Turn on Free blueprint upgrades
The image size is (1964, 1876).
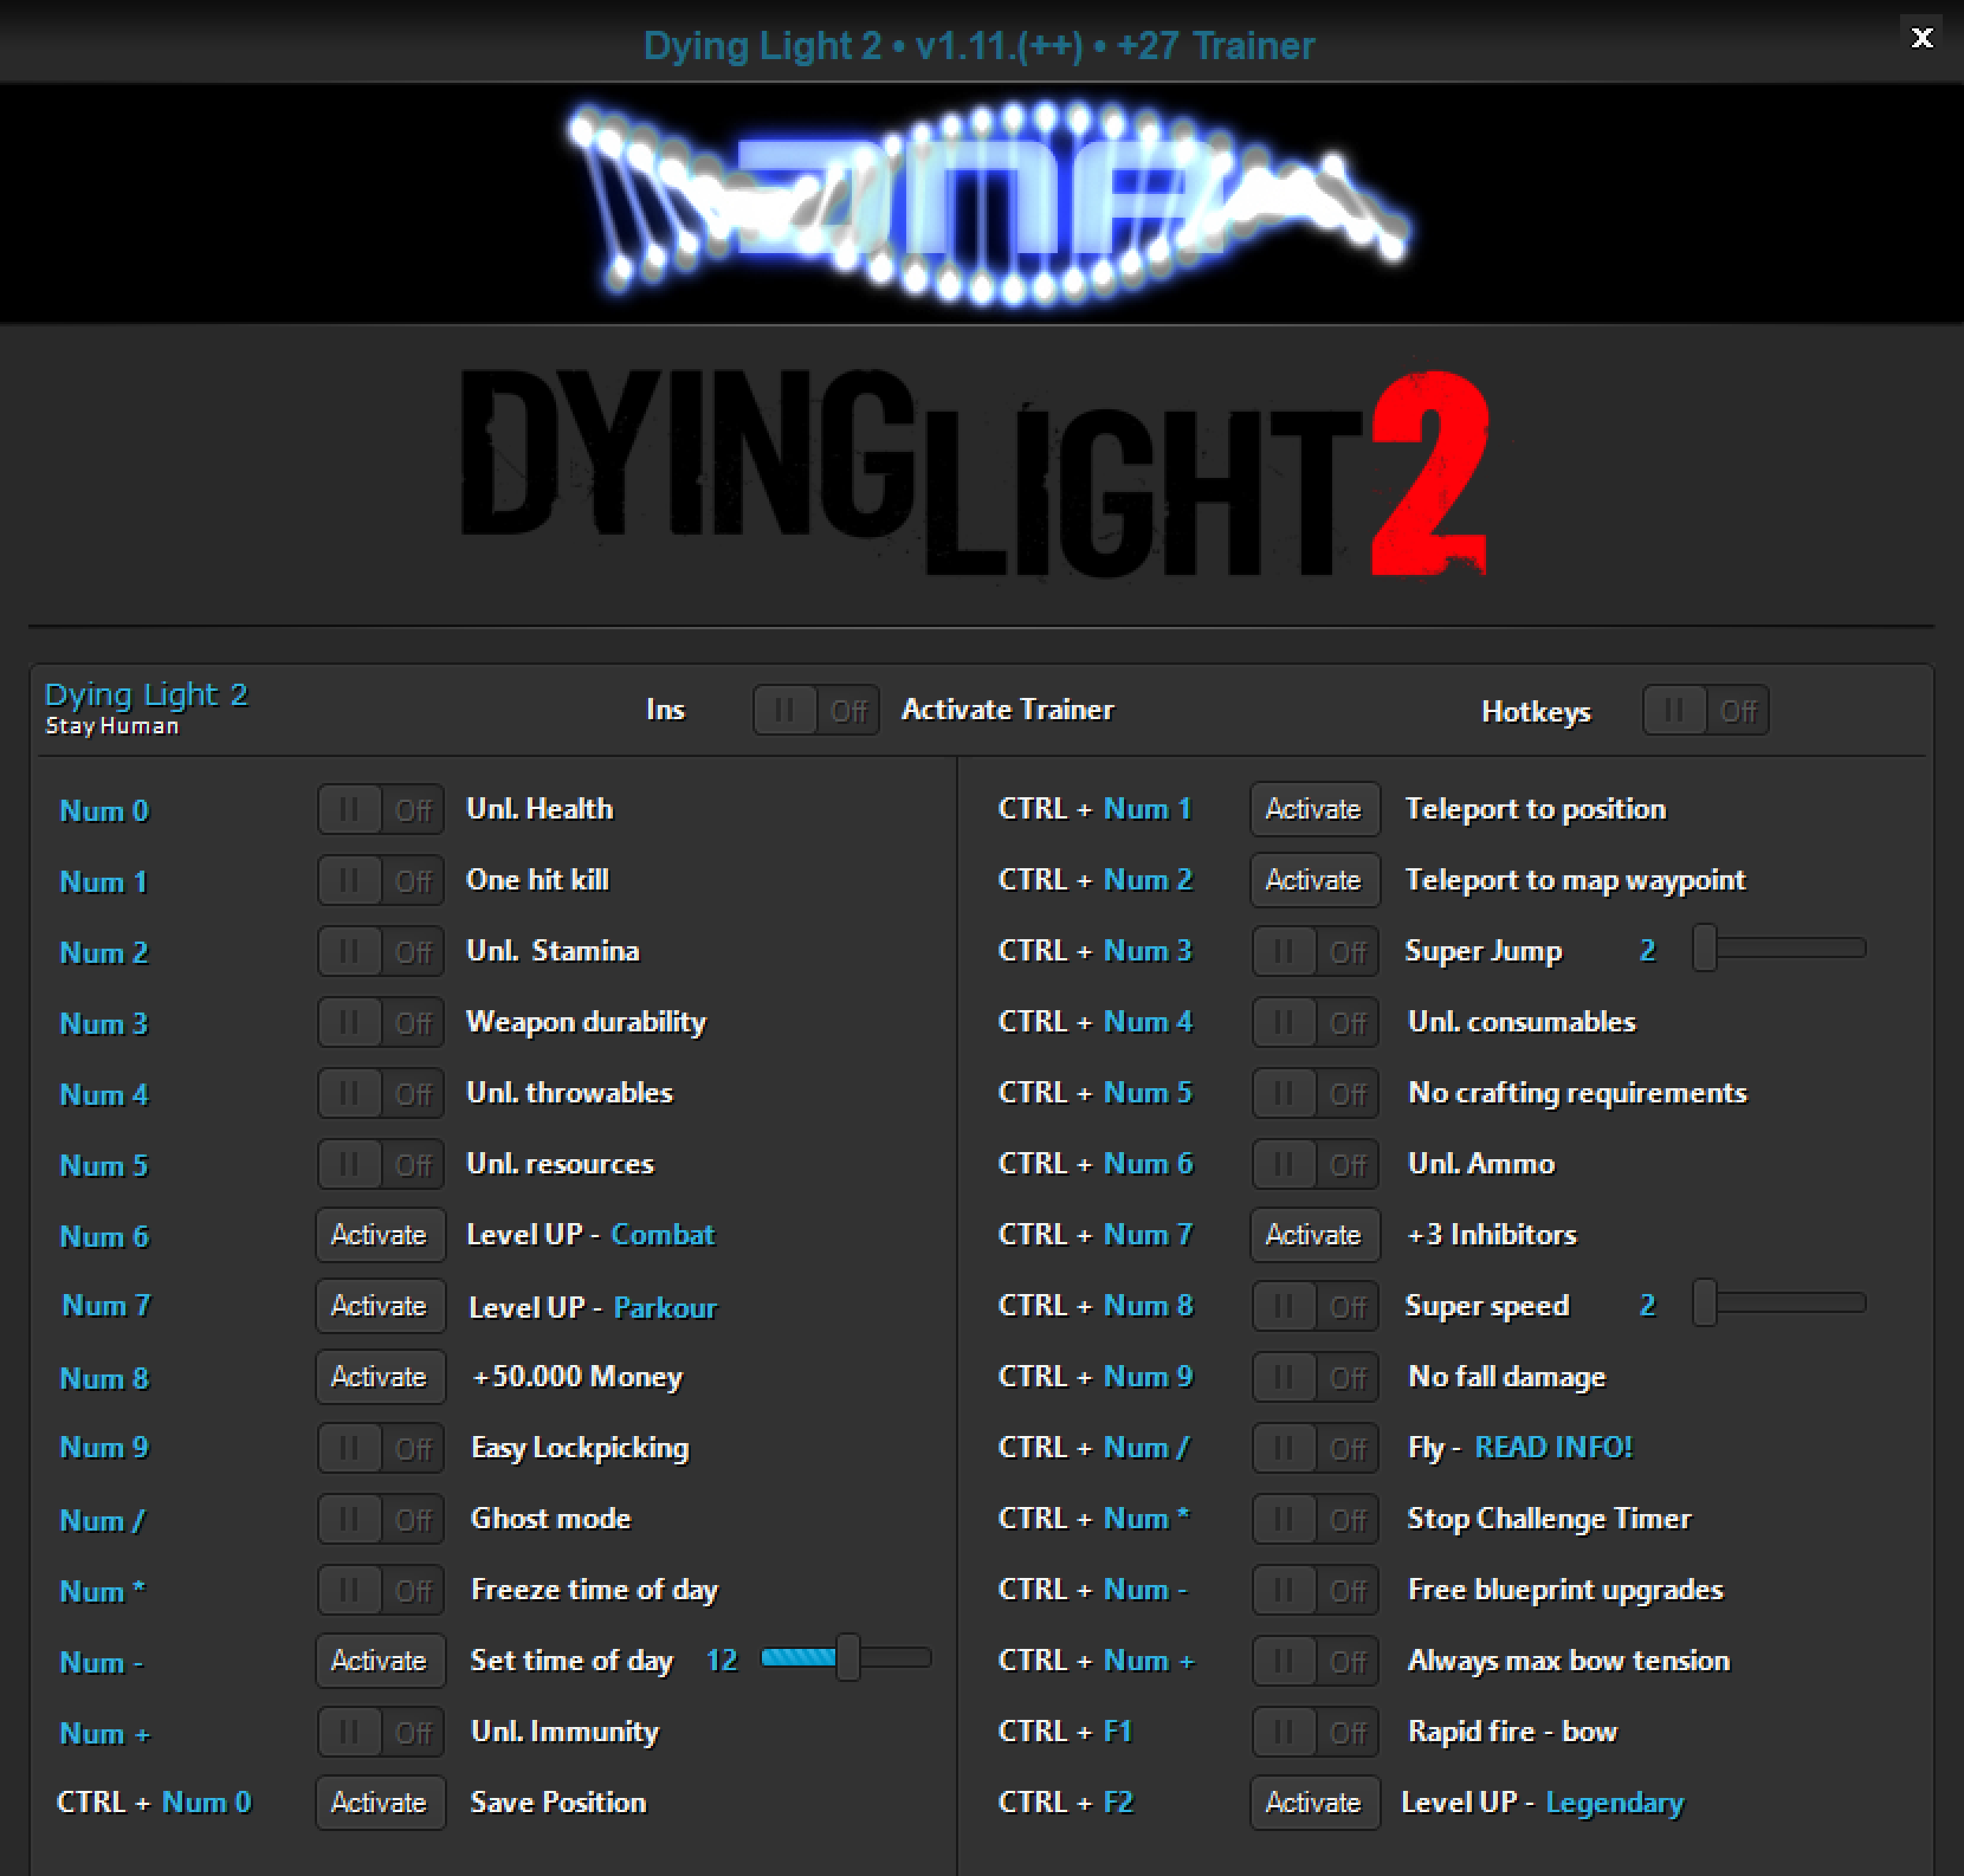(1316, 1590)
